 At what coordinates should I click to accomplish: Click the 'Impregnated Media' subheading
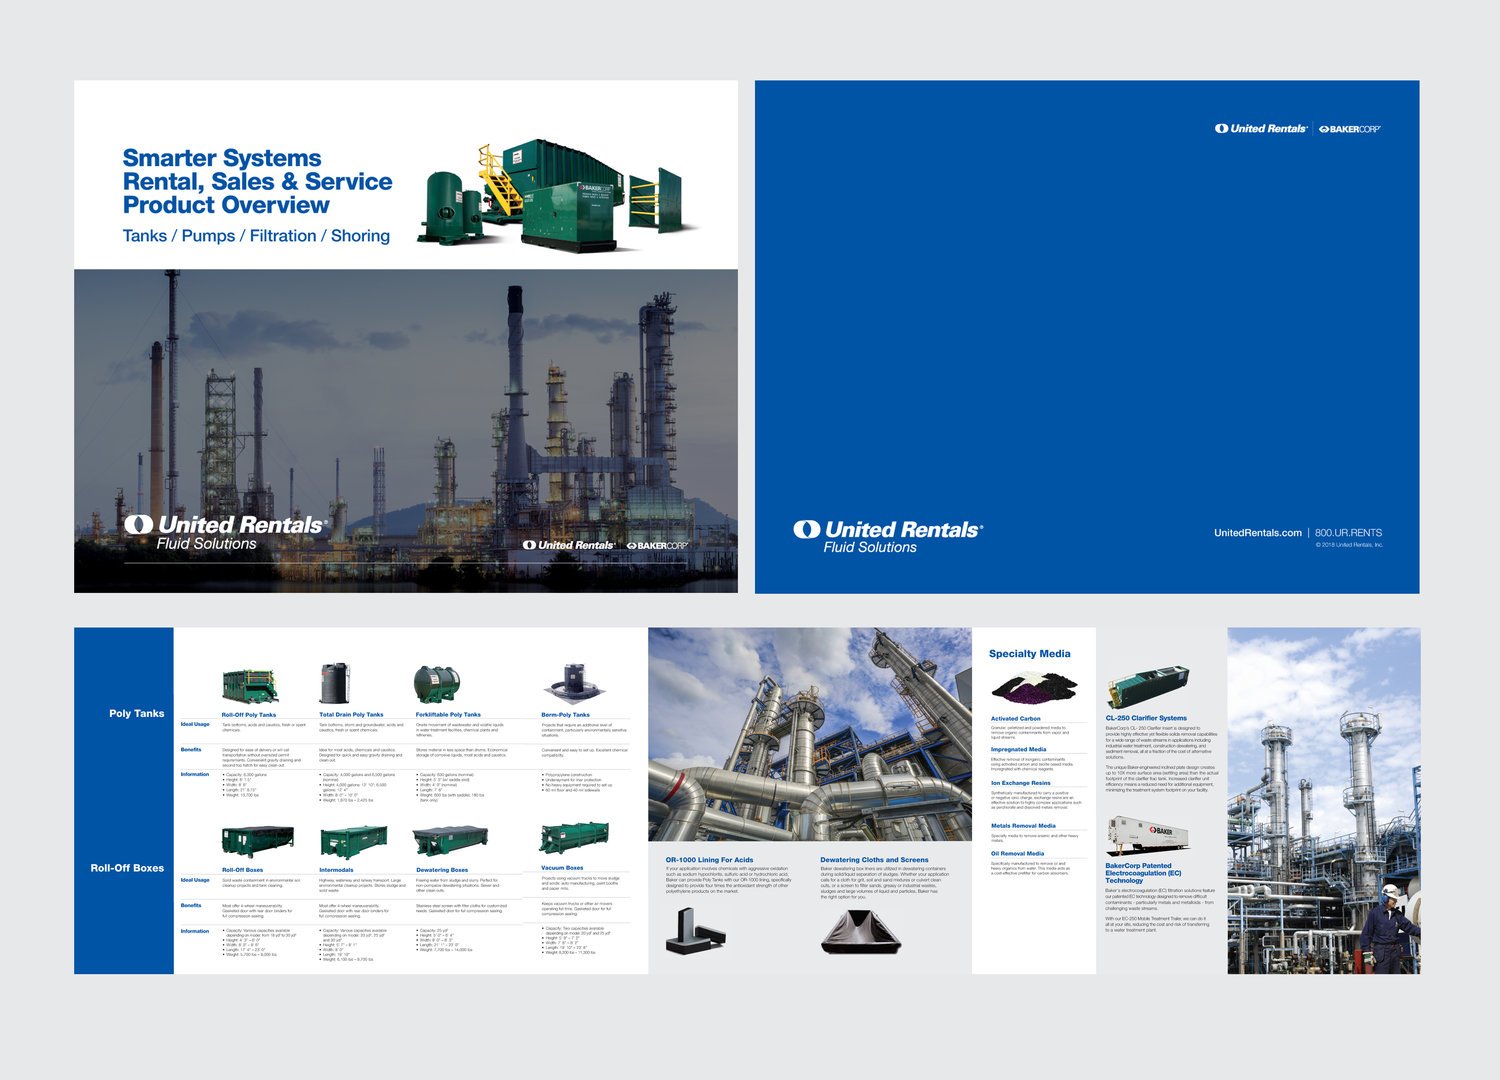[1019, 749]
